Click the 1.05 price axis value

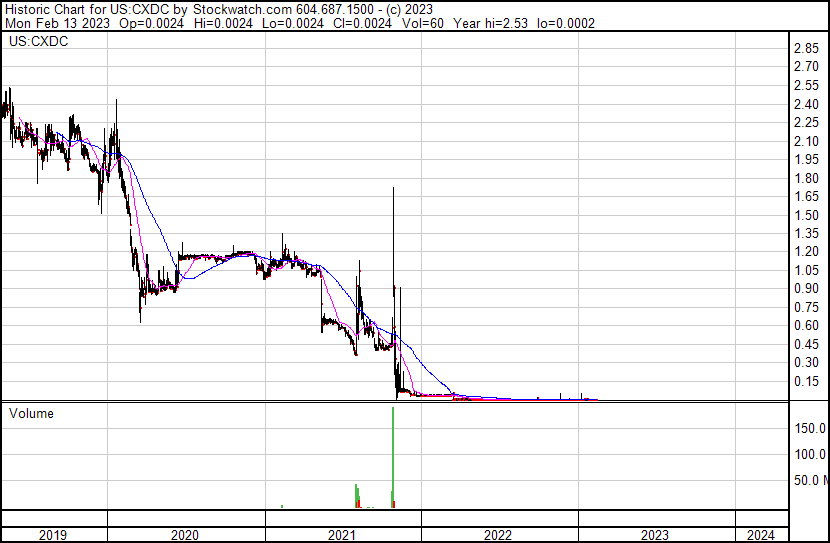807,270
